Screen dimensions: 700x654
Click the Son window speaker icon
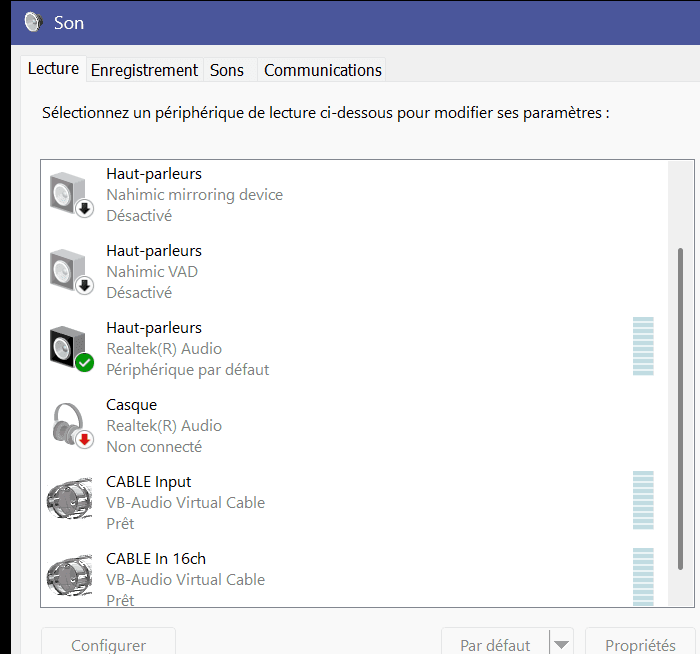click(x=33, y=22)
